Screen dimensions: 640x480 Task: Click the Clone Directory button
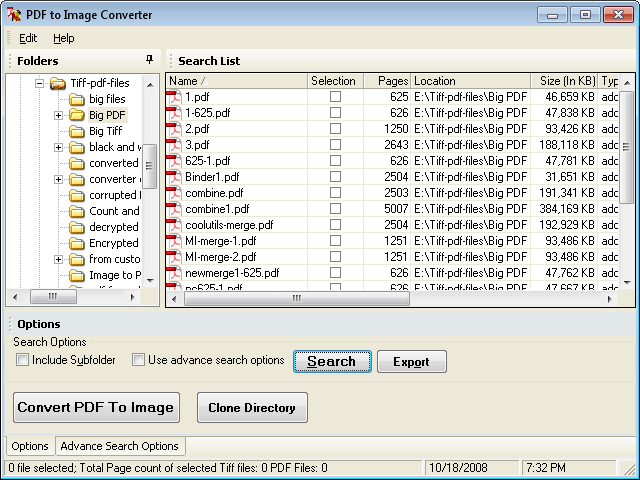click(252, 408)
